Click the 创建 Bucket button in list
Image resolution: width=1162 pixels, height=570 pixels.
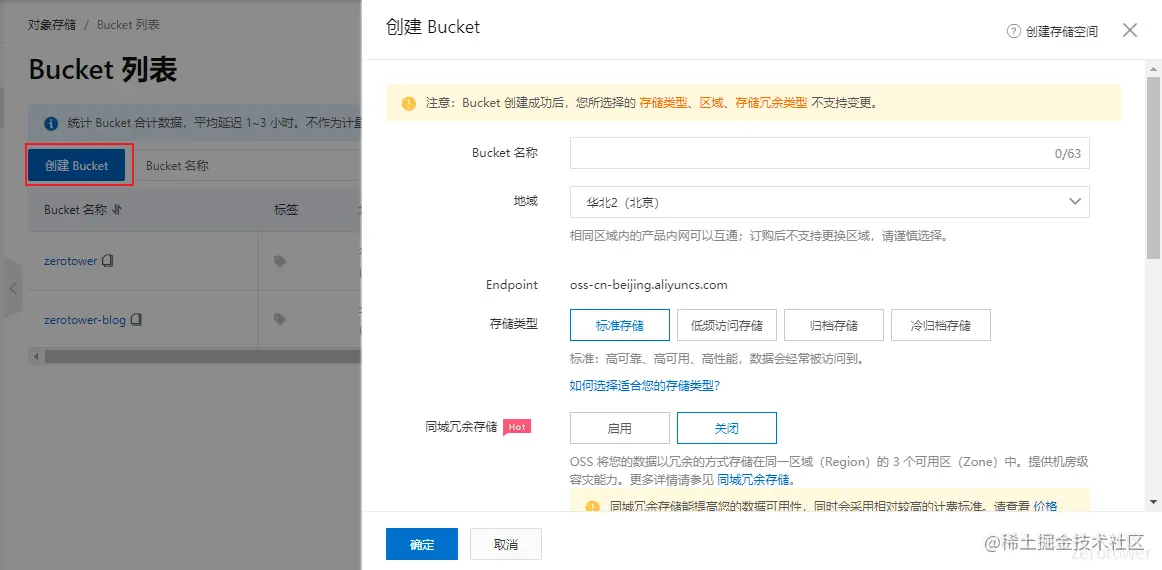76,165
